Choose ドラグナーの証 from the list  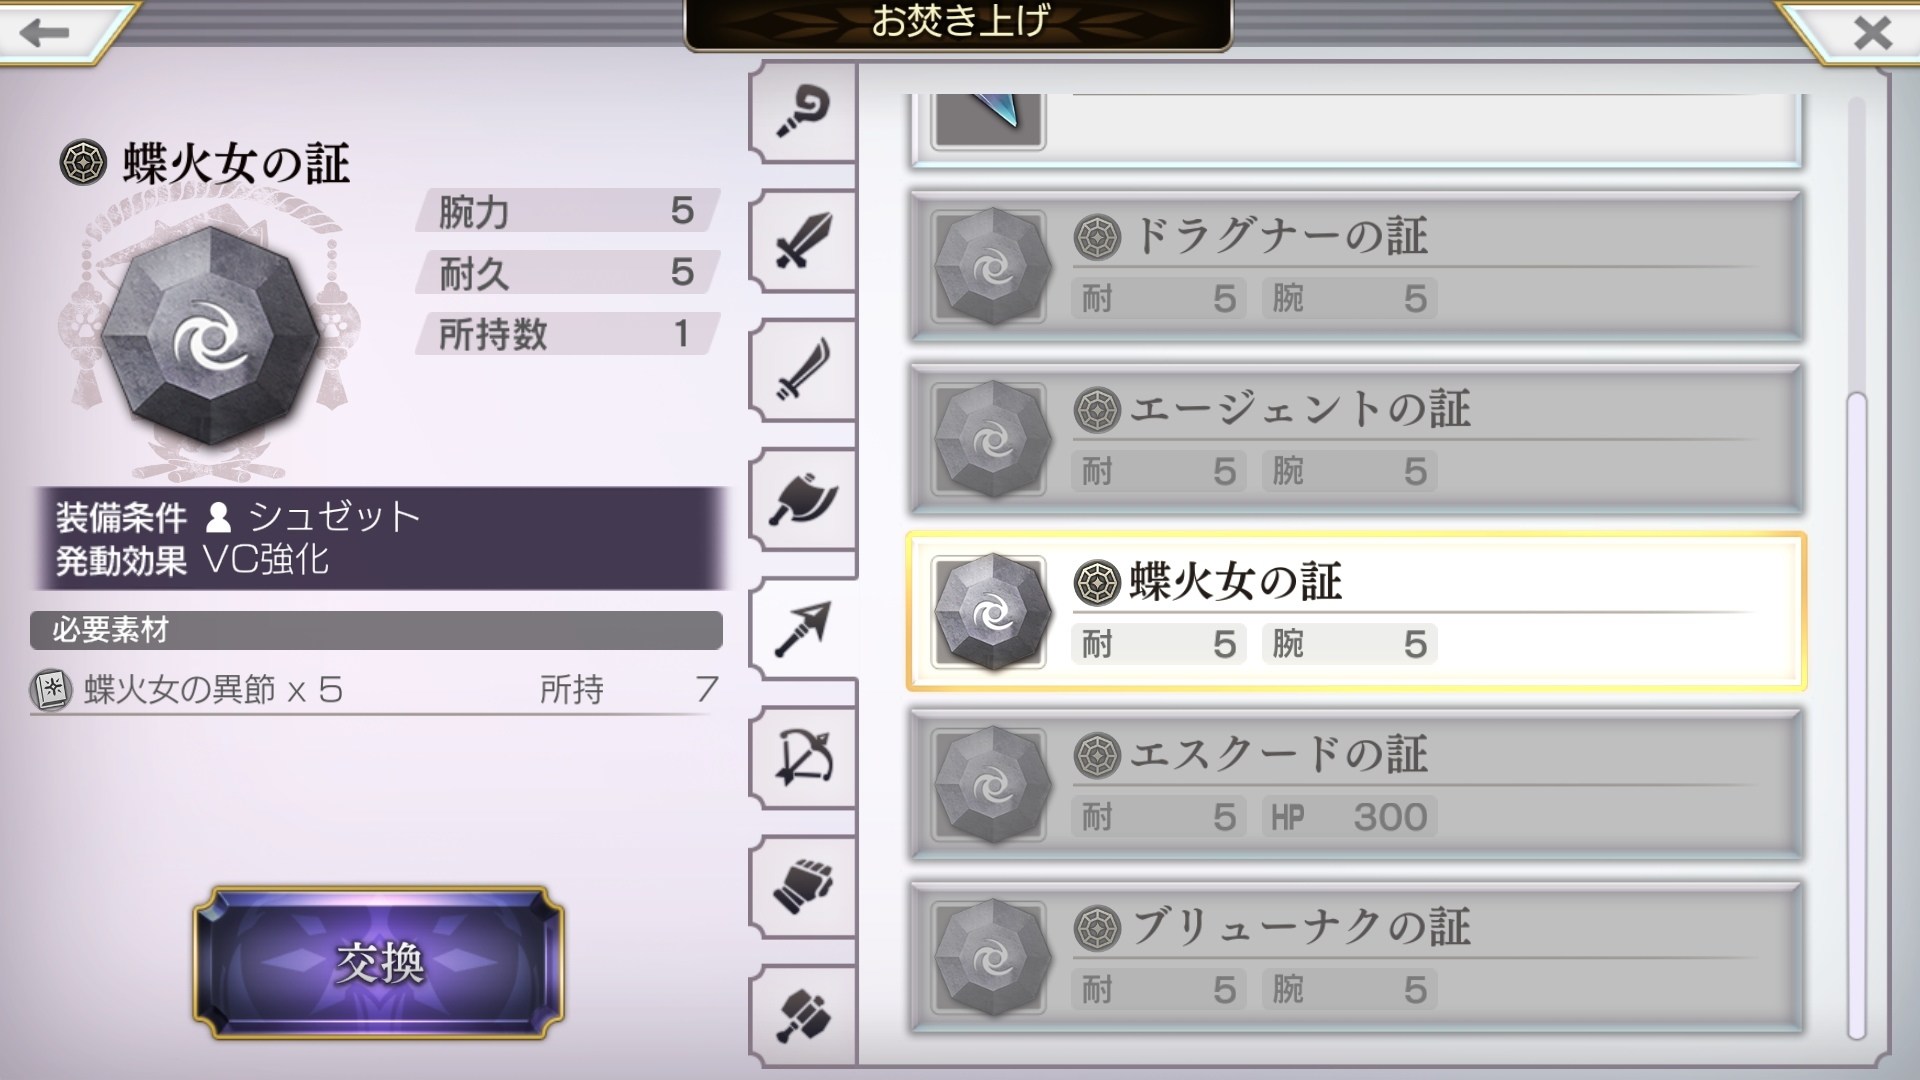(x=1356, y=266)
